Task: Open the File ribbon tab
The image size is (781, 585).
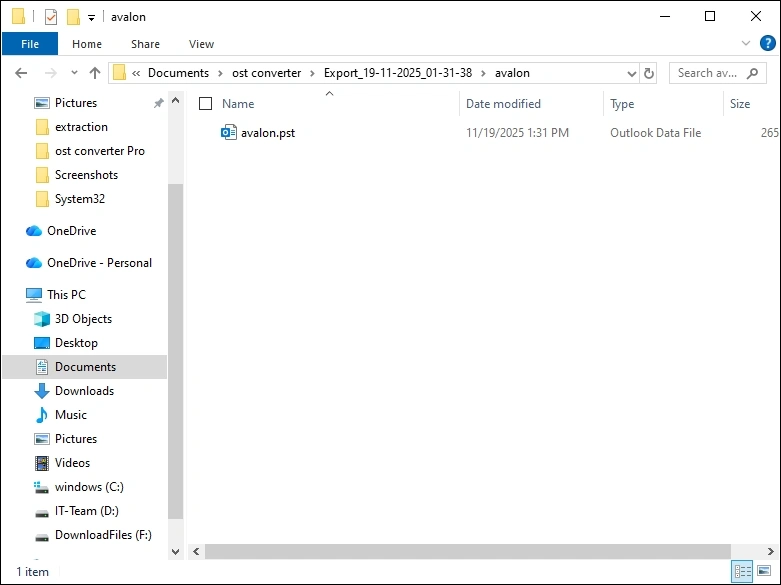Action: pos(30,44)
